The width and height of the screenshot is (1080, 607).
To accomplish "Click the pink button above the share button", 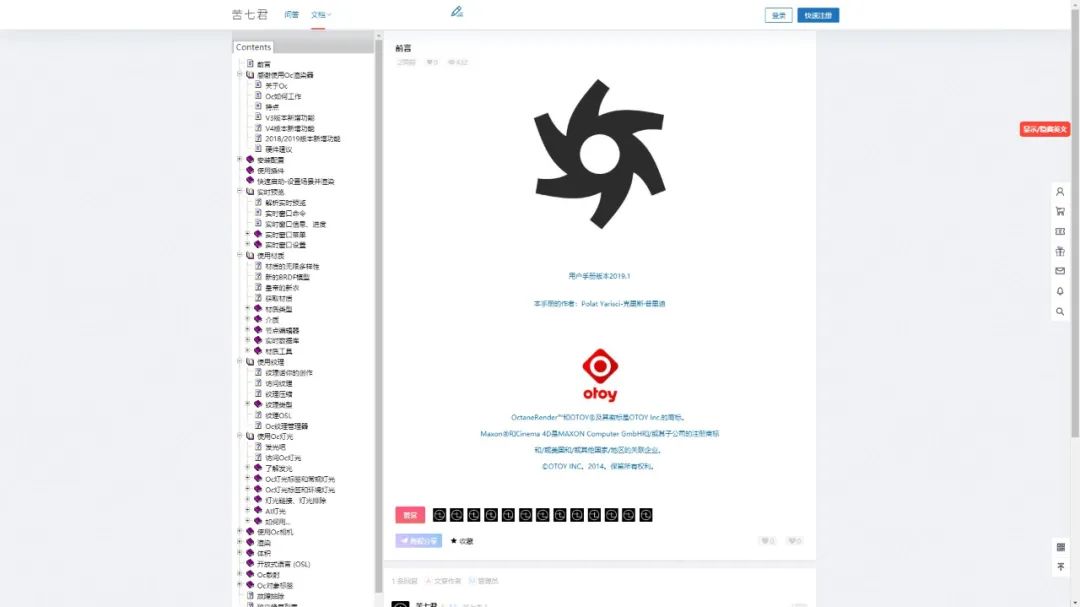I will pos(410,515).
